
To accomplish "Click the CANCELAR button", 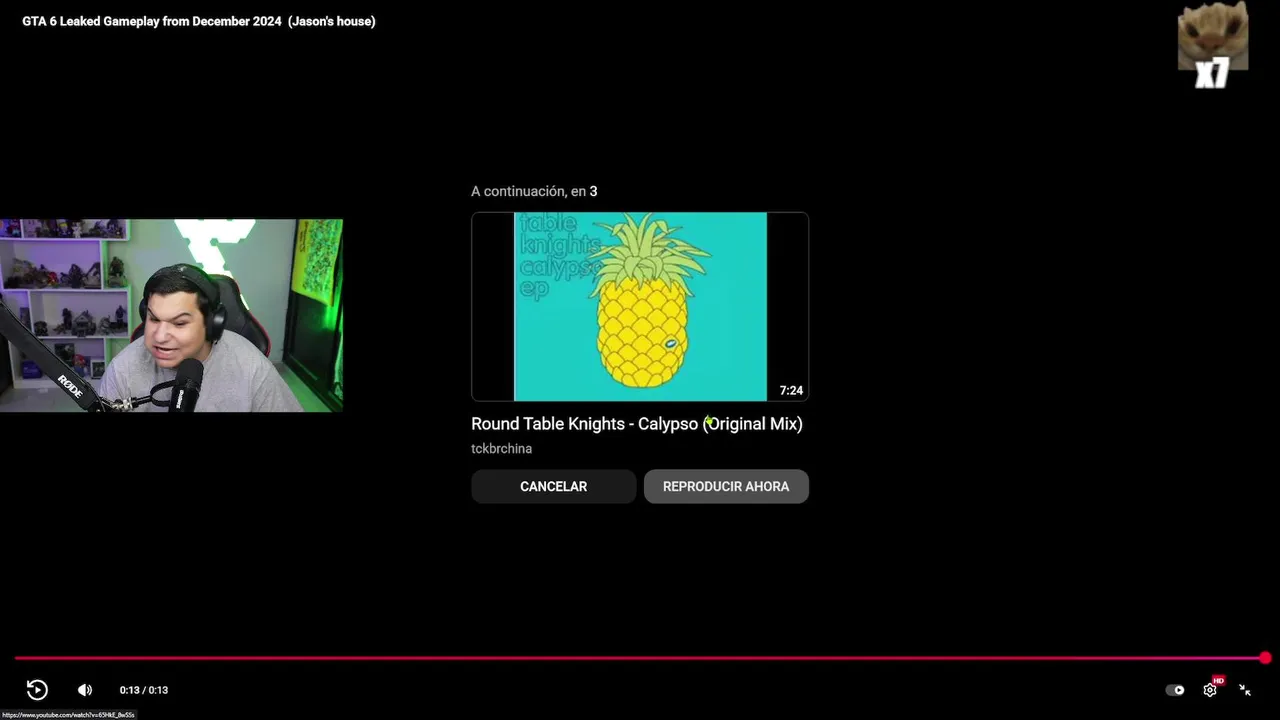I will (553, 486).
